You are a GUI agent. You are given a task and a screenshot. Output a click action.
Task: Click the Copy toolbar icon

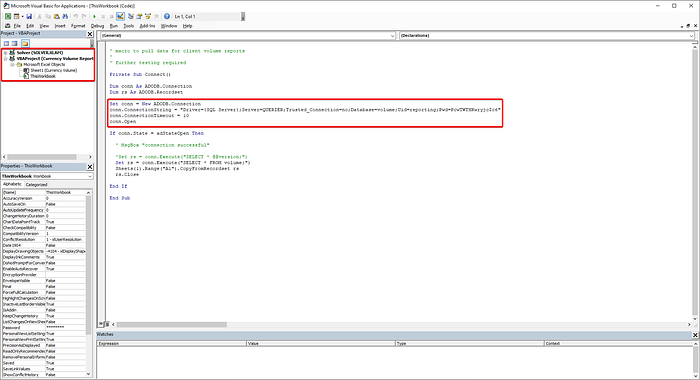[48, 17]
